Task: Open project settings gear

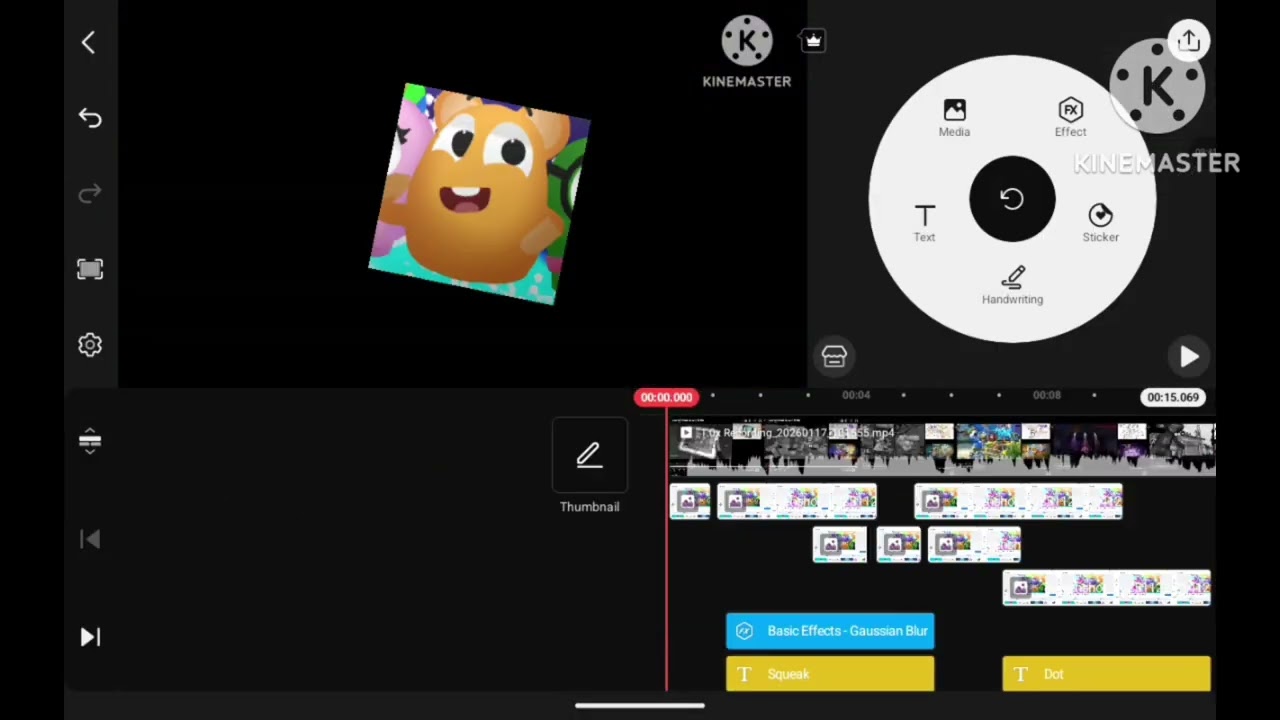Action: [x=90, y=345]
